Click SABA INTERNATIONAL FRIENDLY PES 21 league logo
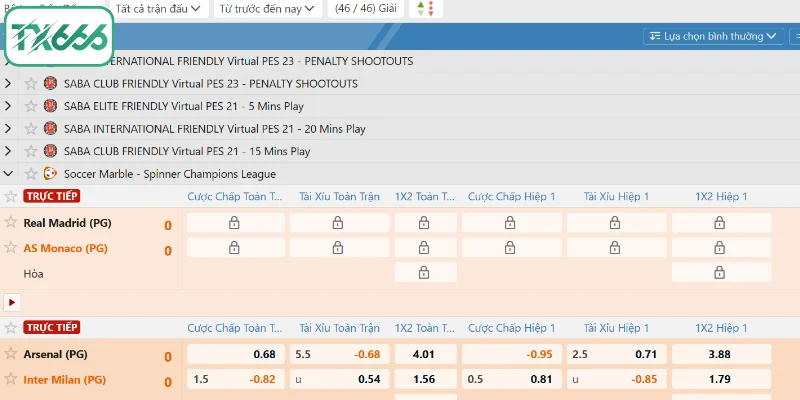800x400 pixels. coord(50,129)
